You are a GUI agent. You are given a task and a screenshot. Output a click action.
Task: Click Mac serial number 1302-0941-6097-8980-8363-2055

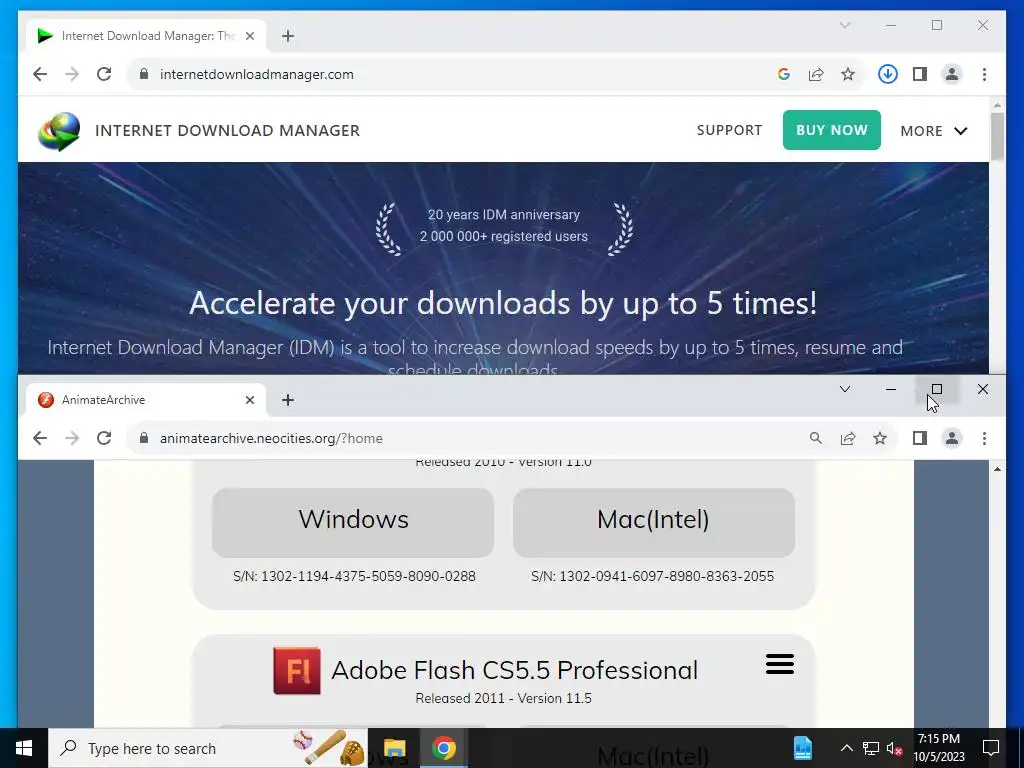tap(652, 576)
